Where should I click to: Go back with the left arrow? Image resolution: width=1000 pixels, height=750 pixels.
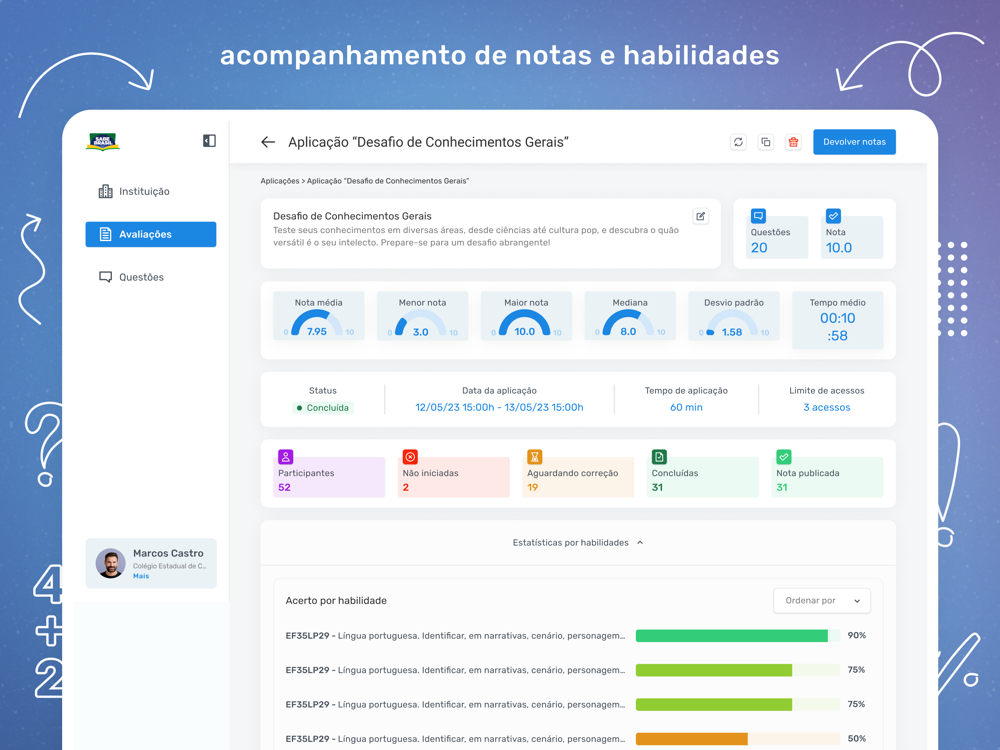point(268,142)
